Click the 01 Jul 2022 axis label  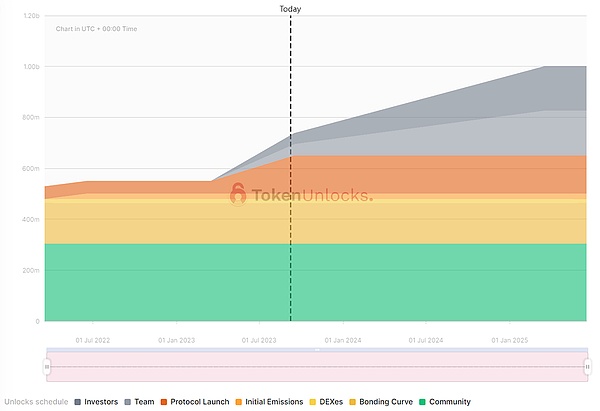tap(97, 340)
